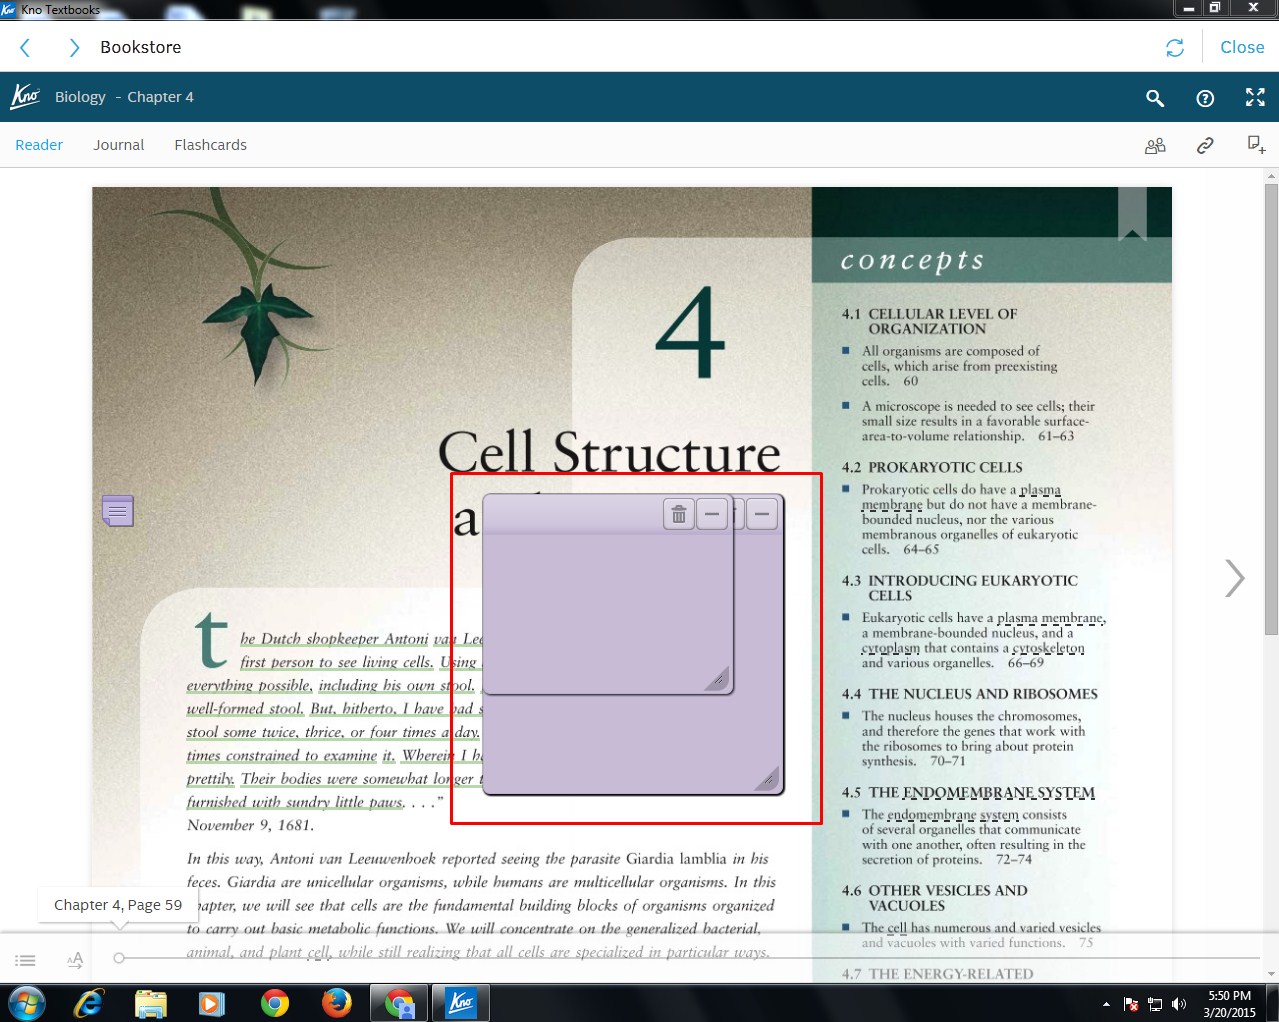Screen dimensions: 1279x1022
Task: Click the 'Biology - Chapter 4' header text
Action: [x=124, y=97]
